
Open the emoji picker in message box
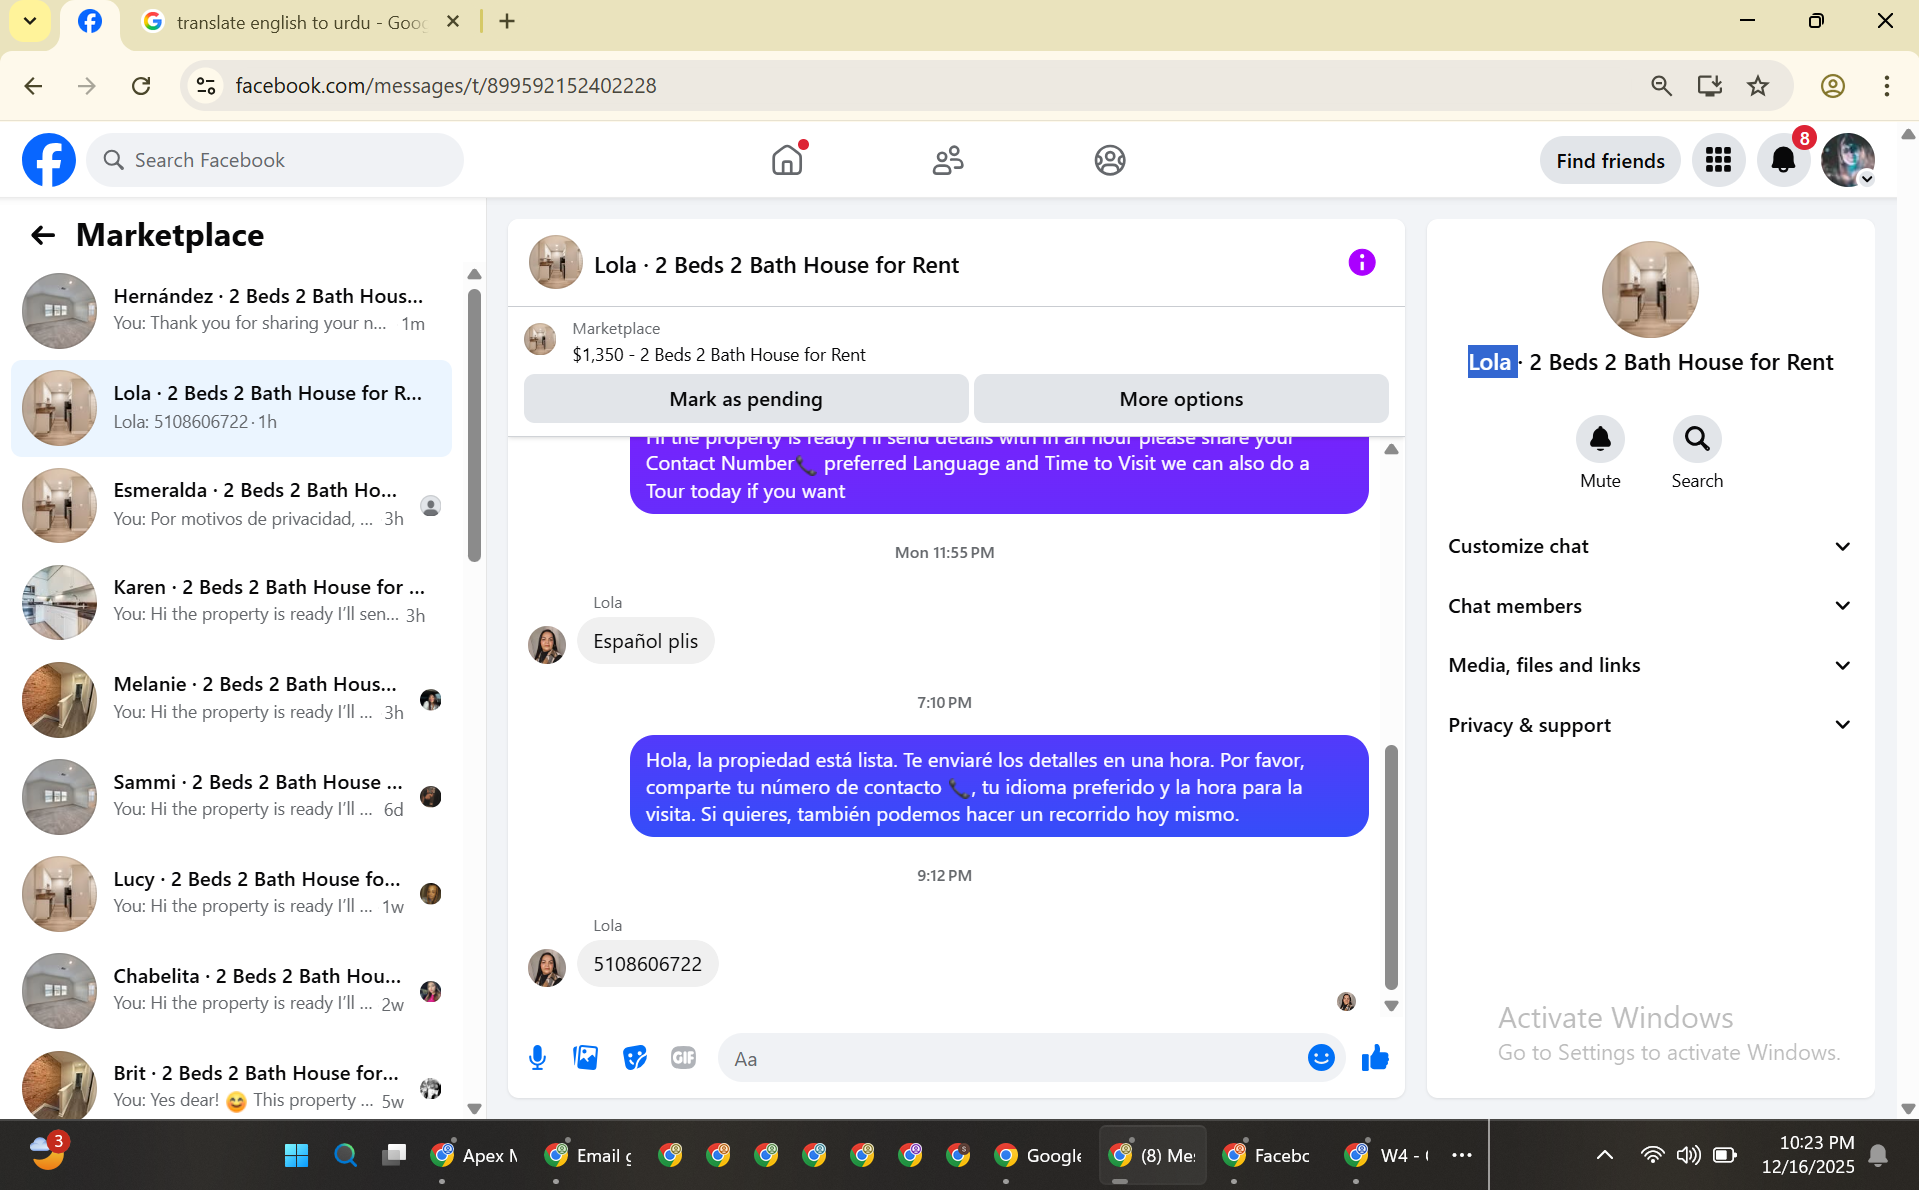[1321, 1058]
